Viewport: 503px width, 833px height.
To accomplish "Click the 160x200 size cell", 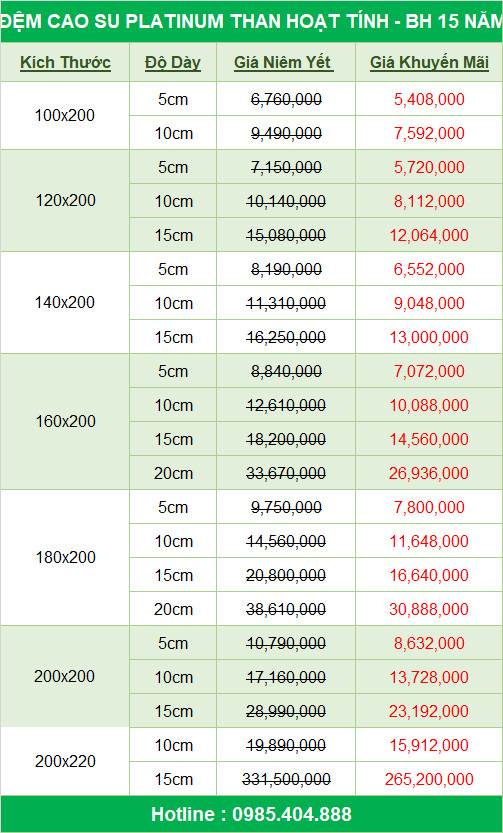I will [65, 422].
